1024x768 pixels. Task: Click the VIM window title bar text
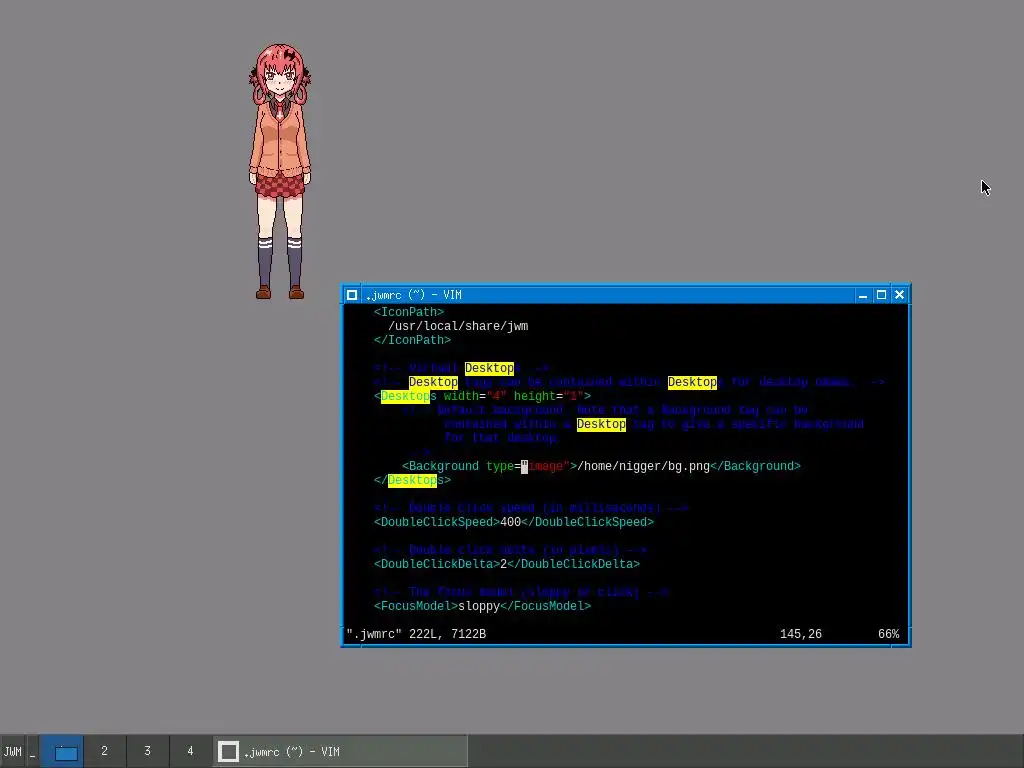pyautogui.click(x=413, y=295)
